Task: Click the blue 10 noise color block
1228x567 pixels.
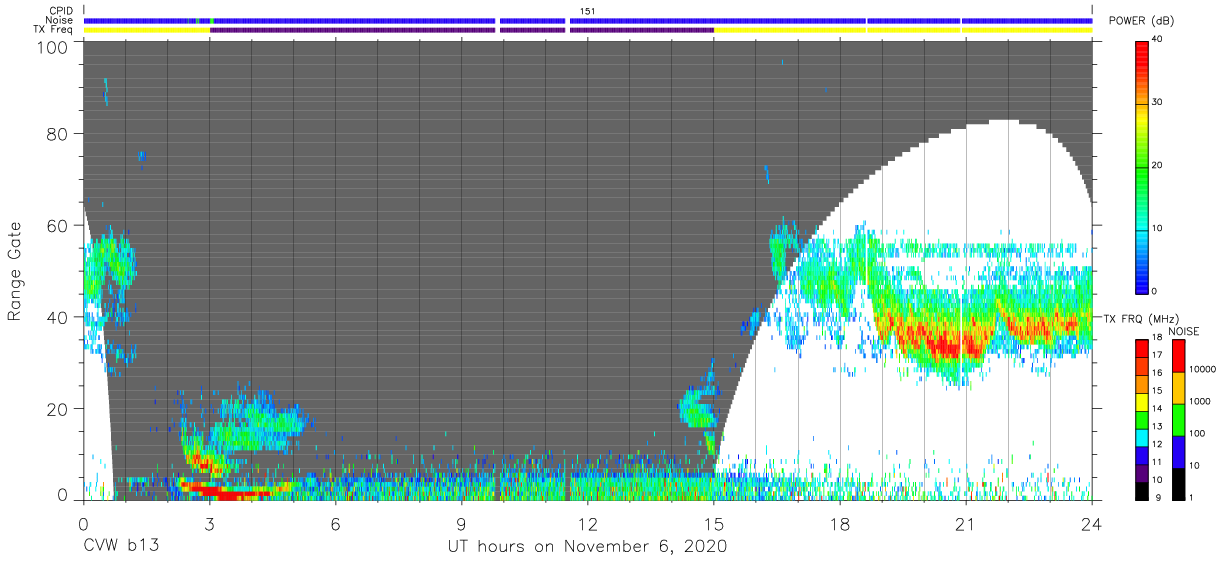Action: (1178, 452)
